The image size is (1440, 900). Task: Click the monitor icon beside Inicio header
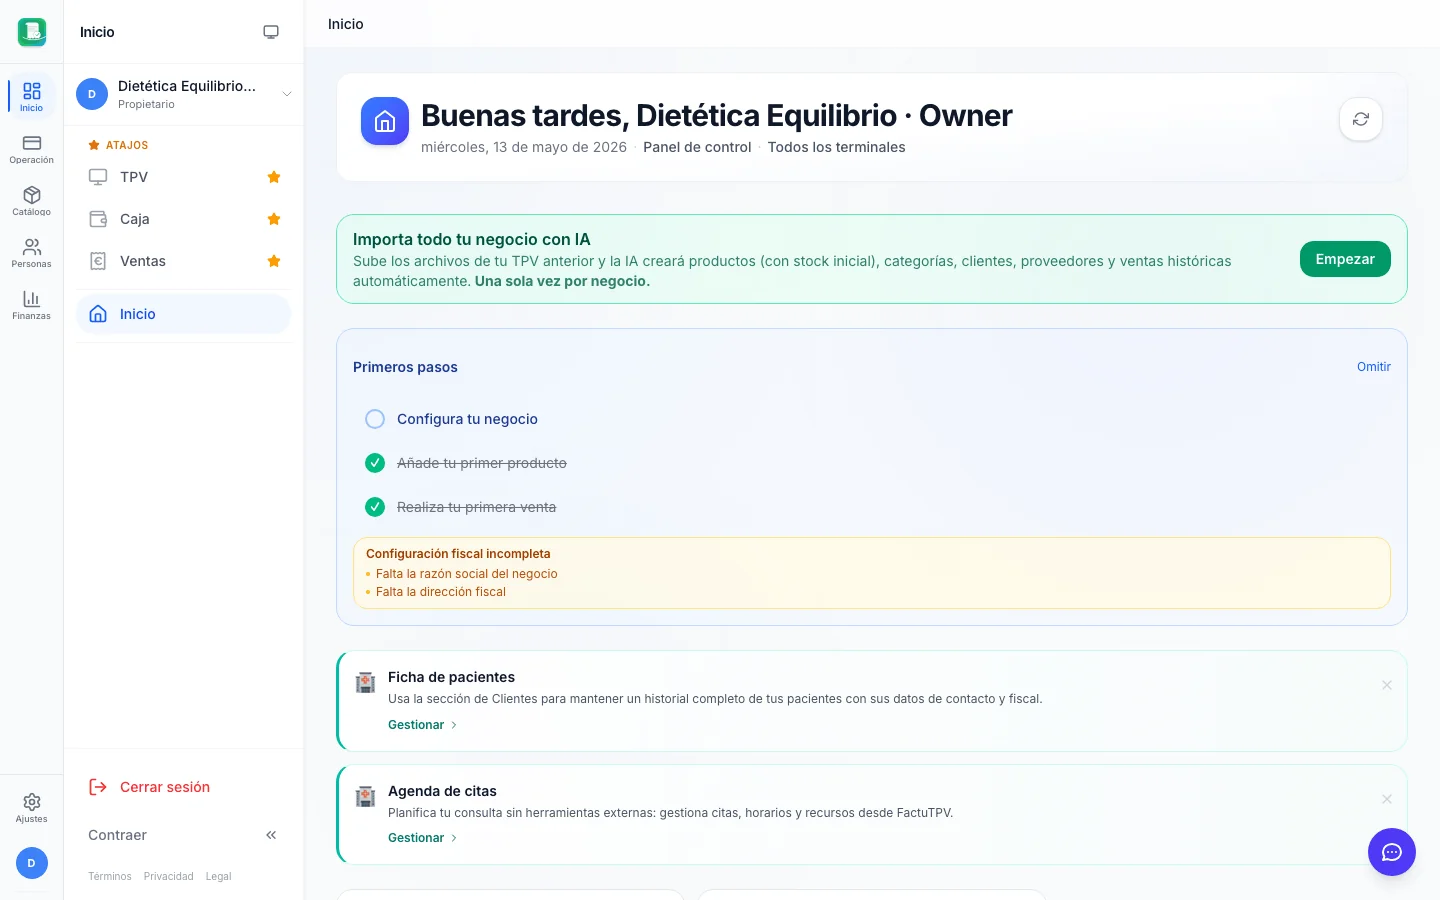(271, 32)
